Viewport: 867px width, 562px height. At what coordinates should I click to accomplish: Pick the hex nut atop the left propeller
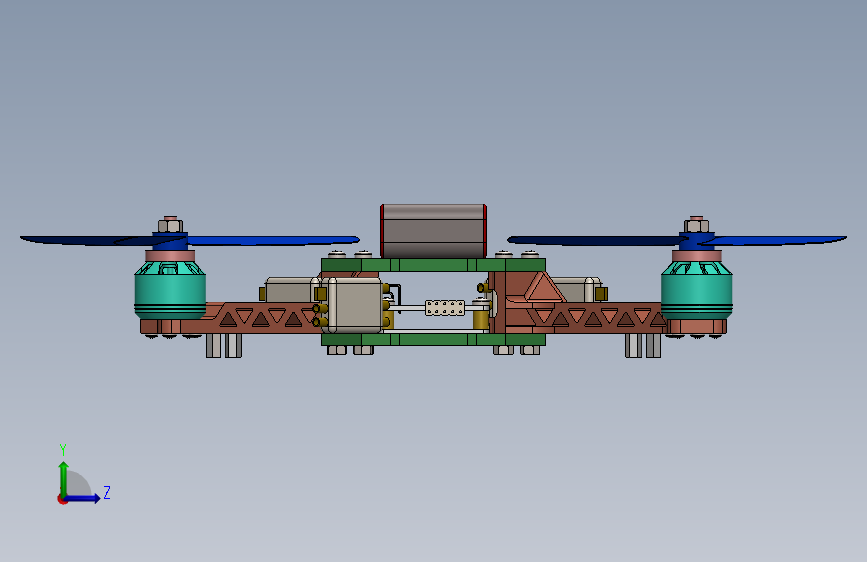tap(170, 225)
